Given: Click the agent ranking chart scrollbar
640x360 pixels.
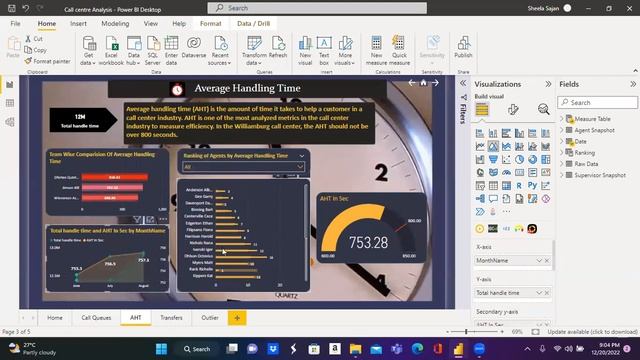Looking at the screenshot, I should click(306, 233).
